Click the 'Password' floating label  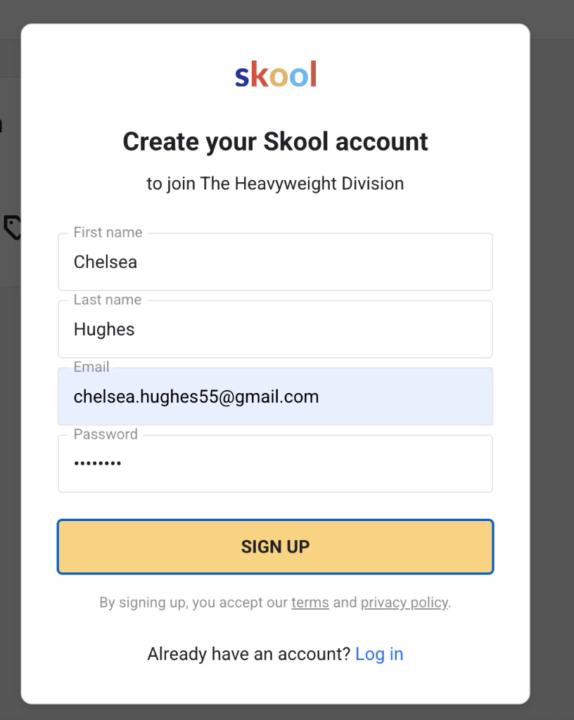106,434
